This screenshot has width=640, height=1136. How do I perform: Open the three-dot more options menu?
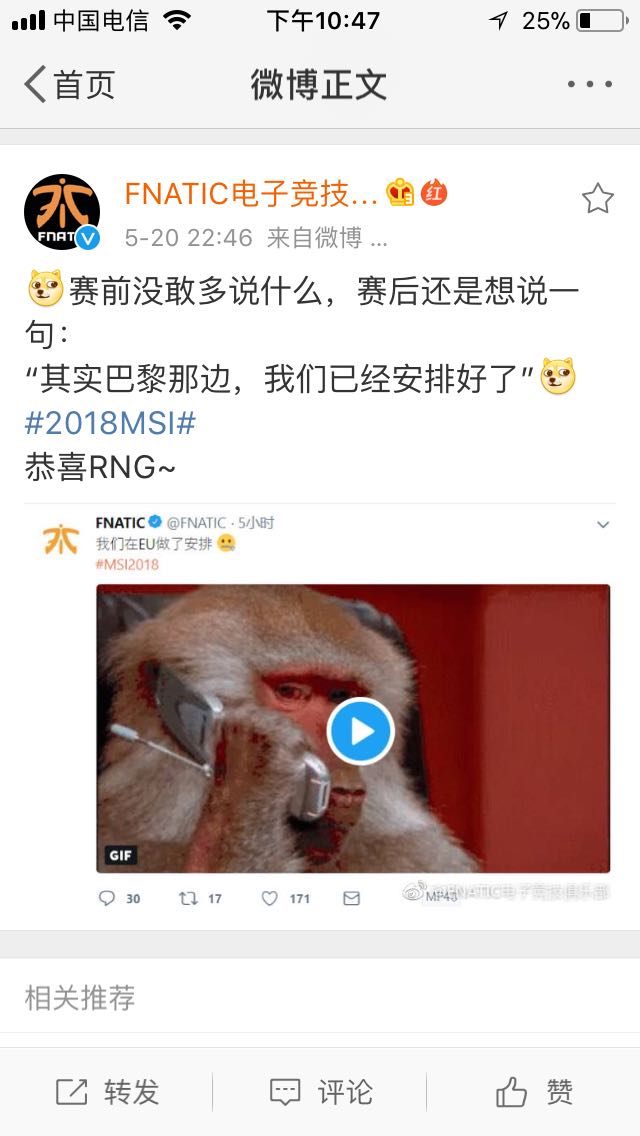pyautogui.click(x=589, y=84)
